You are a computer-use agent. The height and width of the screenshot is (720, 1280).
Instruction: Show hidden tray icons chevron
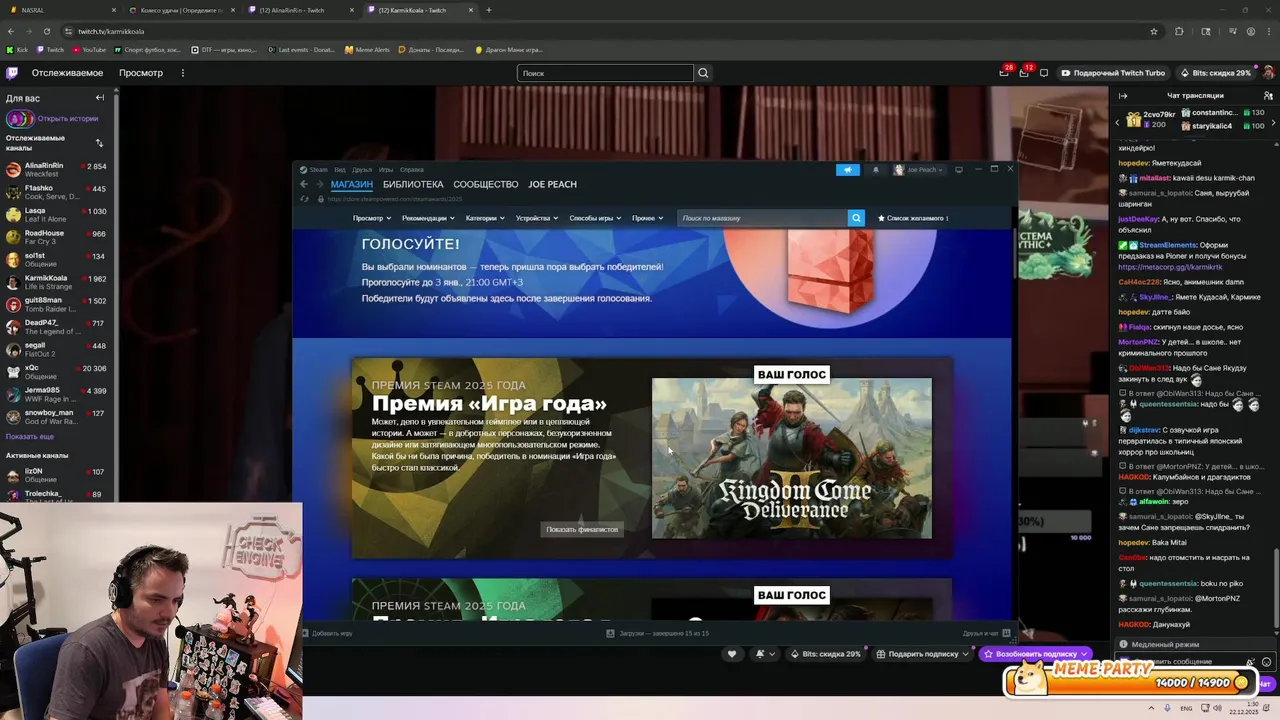point(1151,708)
